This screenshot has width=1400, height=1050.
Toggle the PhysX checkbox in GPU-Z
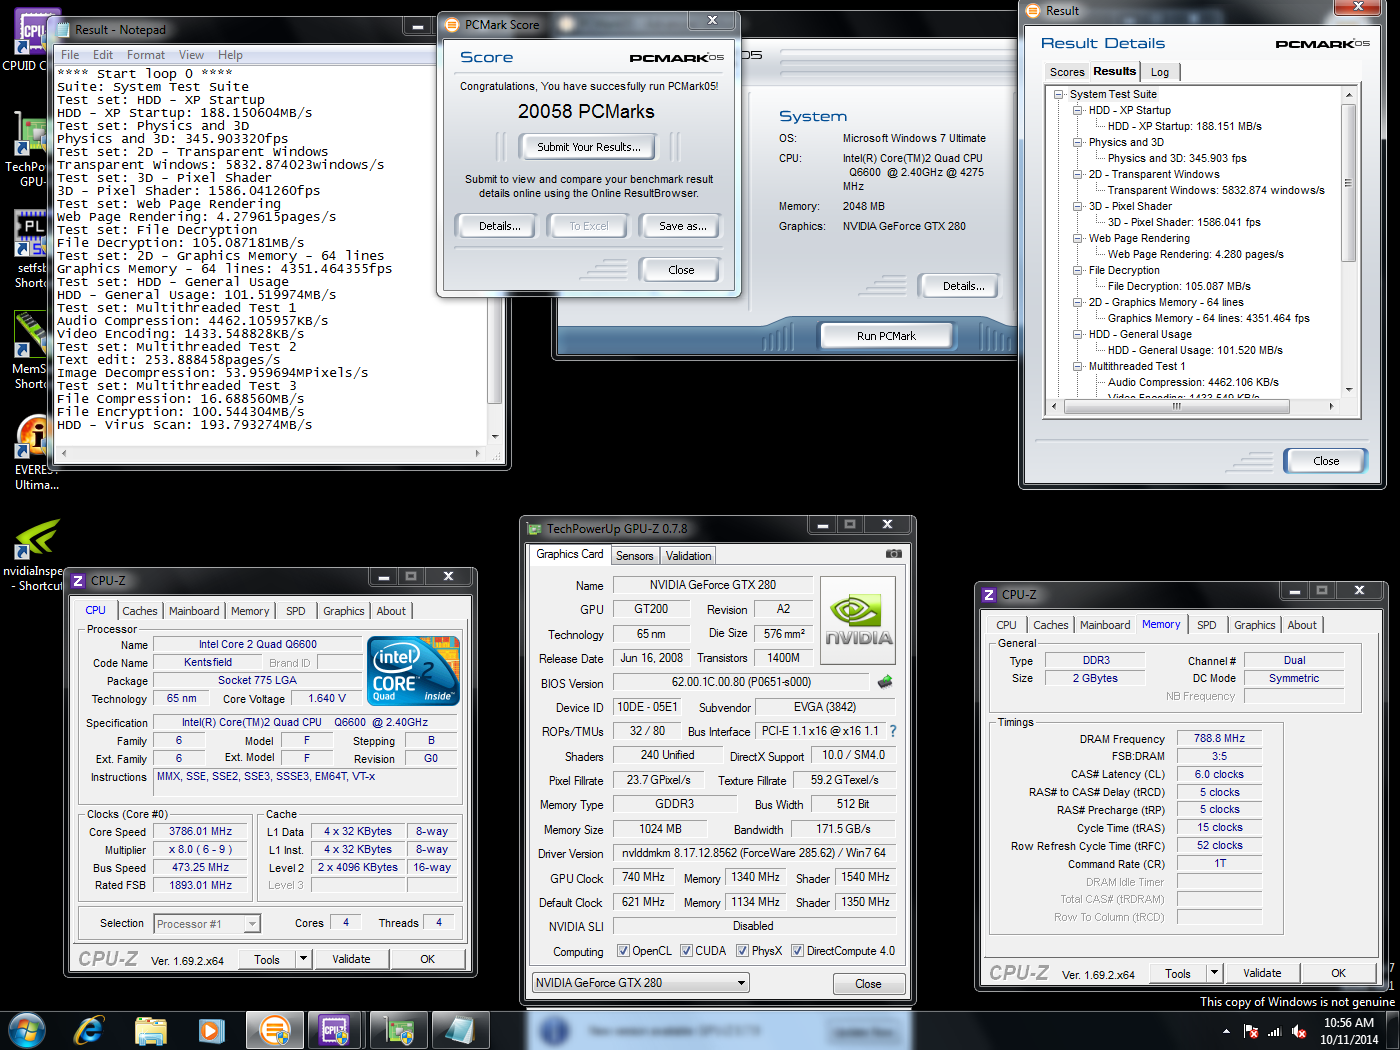(742, 951)
